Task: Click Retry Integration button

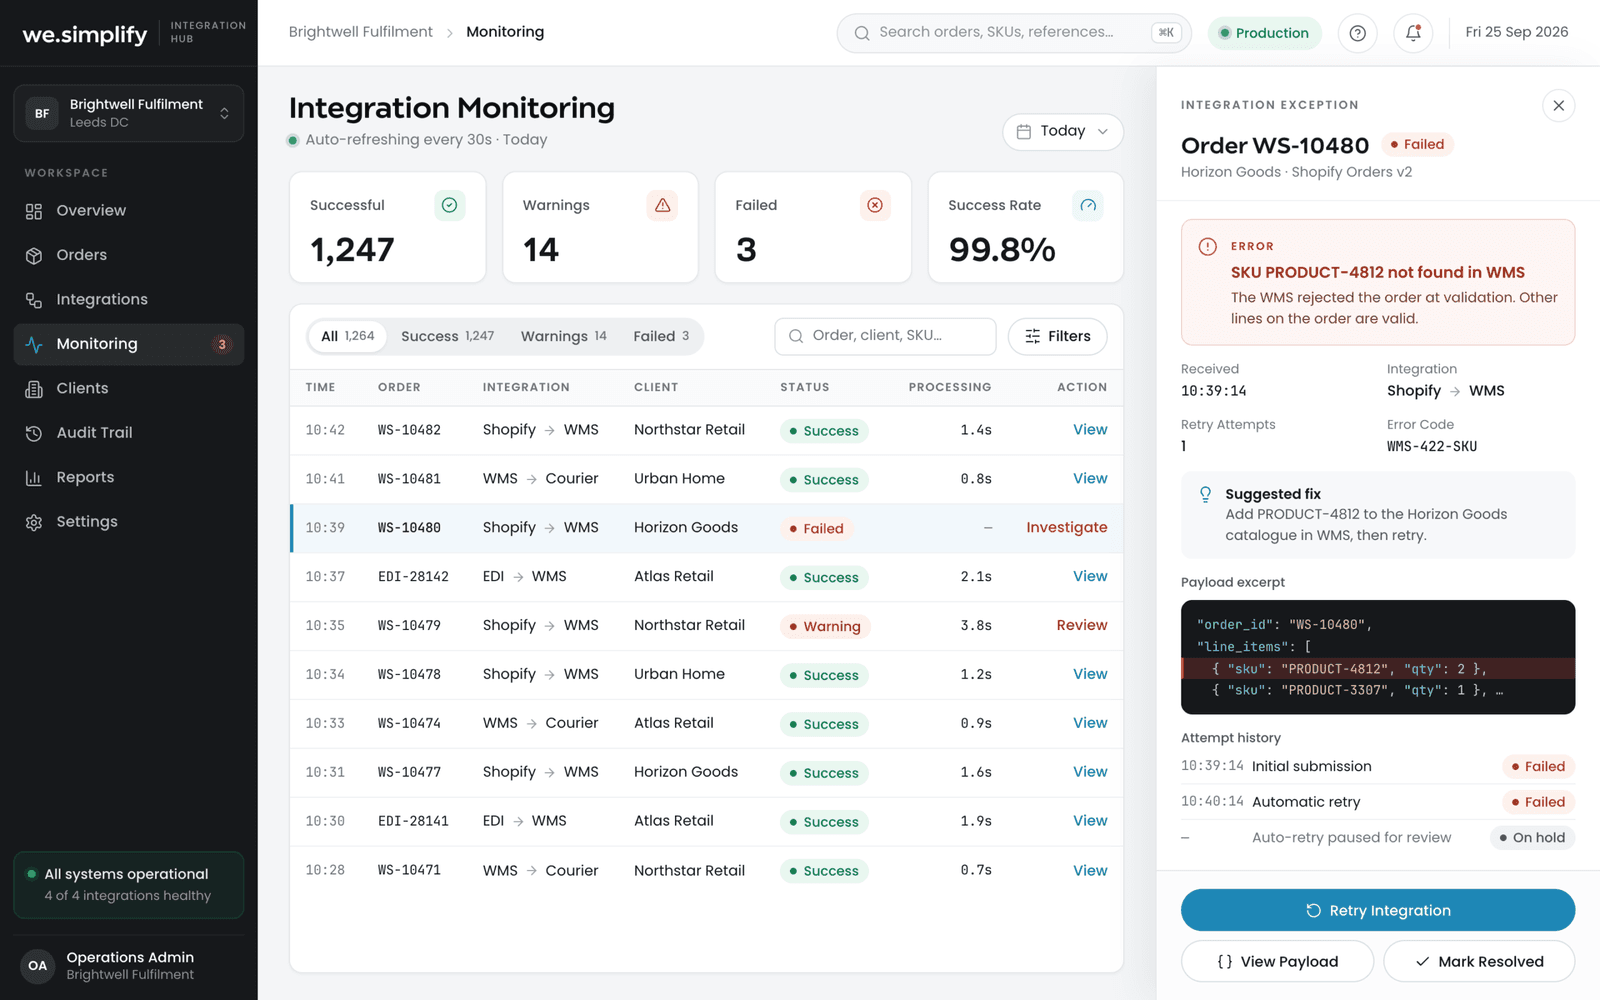Action: coord(1377,910)
